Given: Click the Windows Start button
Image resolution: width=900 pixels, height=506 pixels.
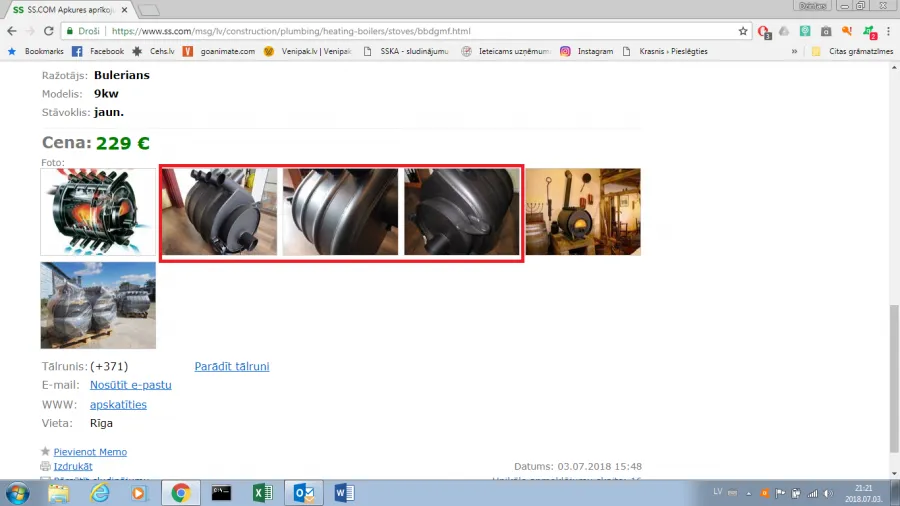Looking at the screenshot, I should coord(18,493).
